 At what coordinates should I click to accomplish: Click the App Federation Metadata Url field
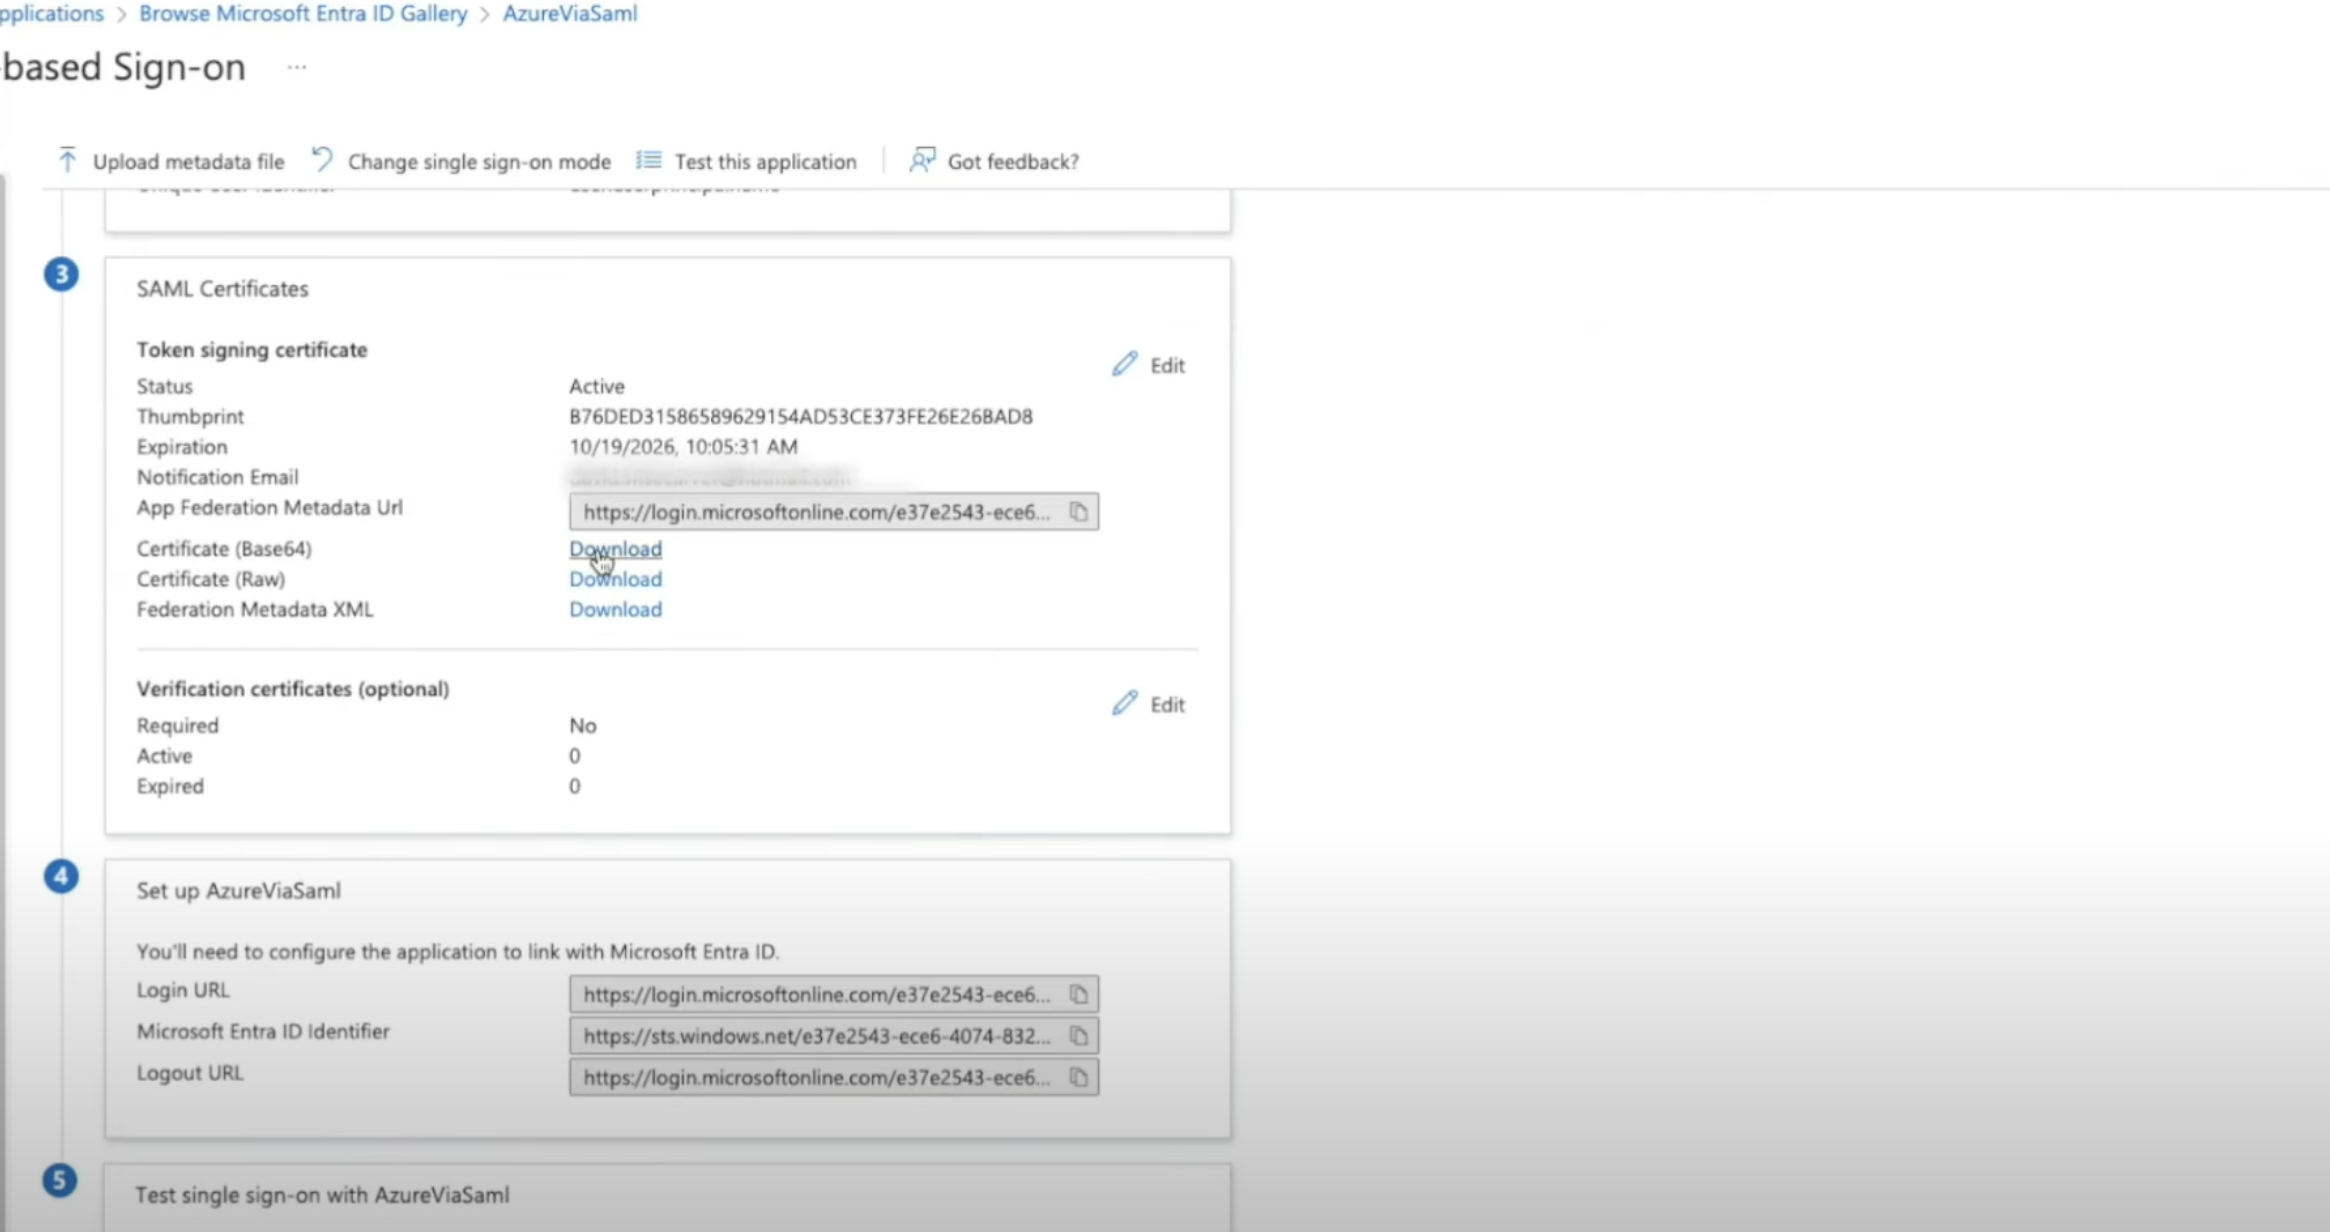pyautogui.click(x=815, y=512)
